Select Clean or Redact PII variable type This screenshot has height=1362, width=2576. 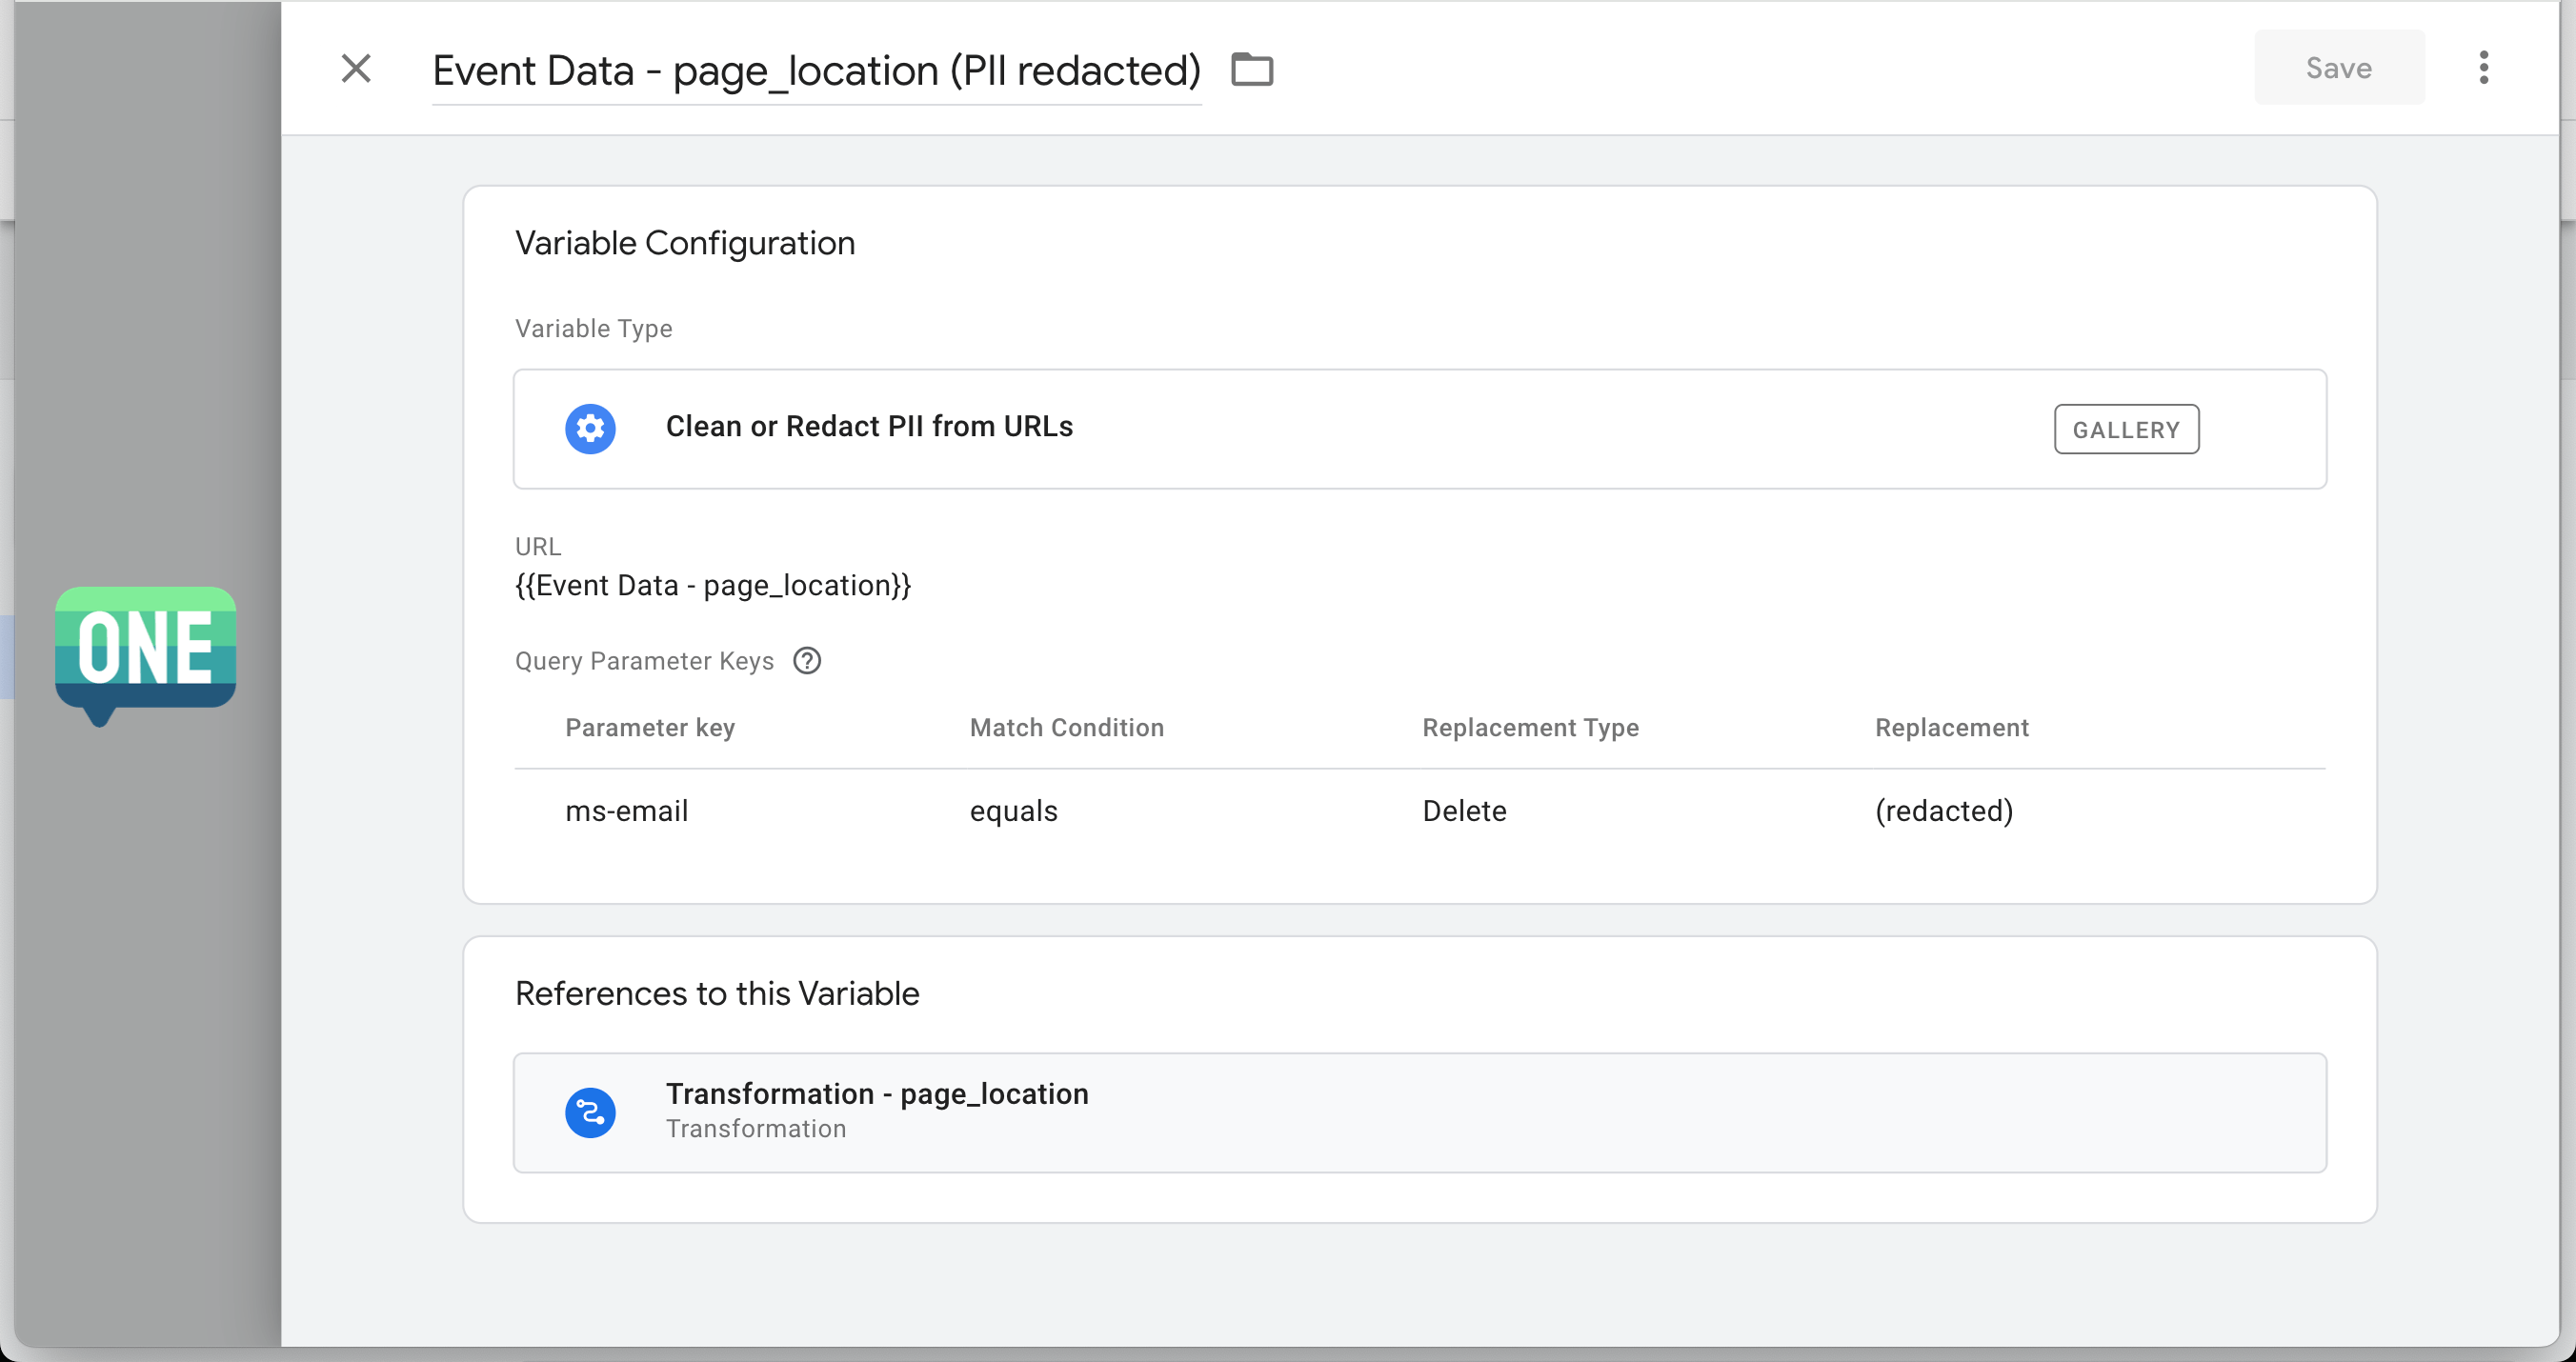point(868,427)
